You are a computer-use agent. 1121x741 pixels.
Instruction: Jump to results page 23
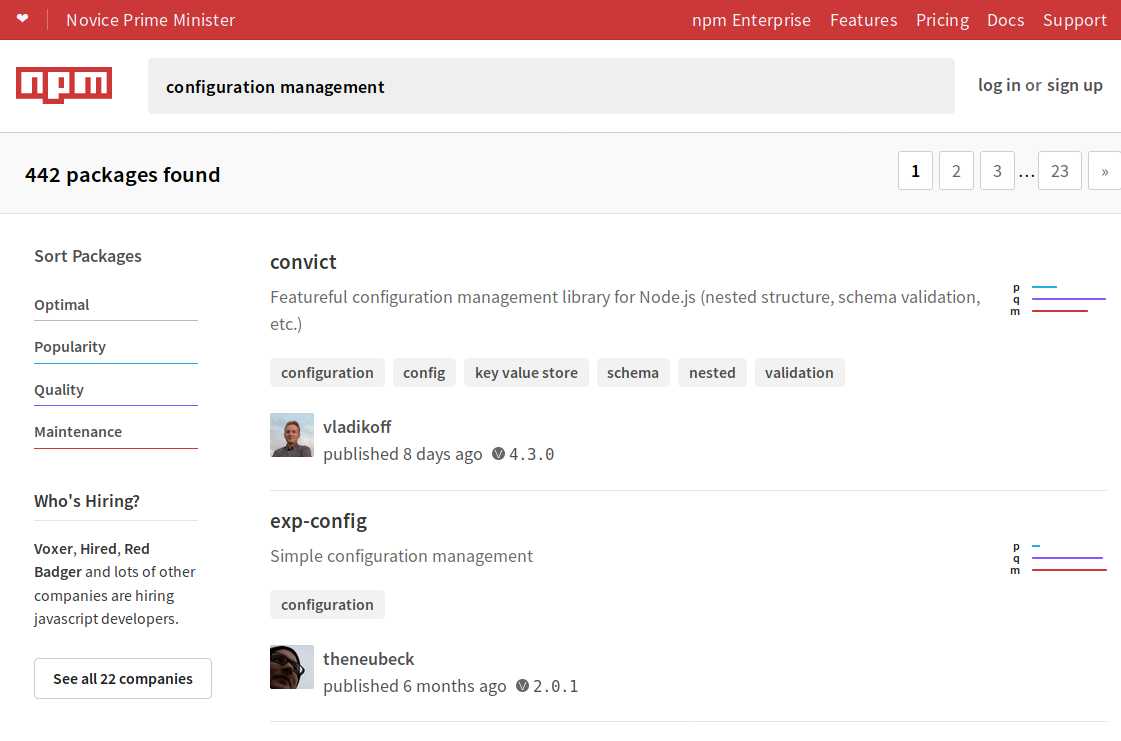pyautogui.click(x=1060, y=170)
